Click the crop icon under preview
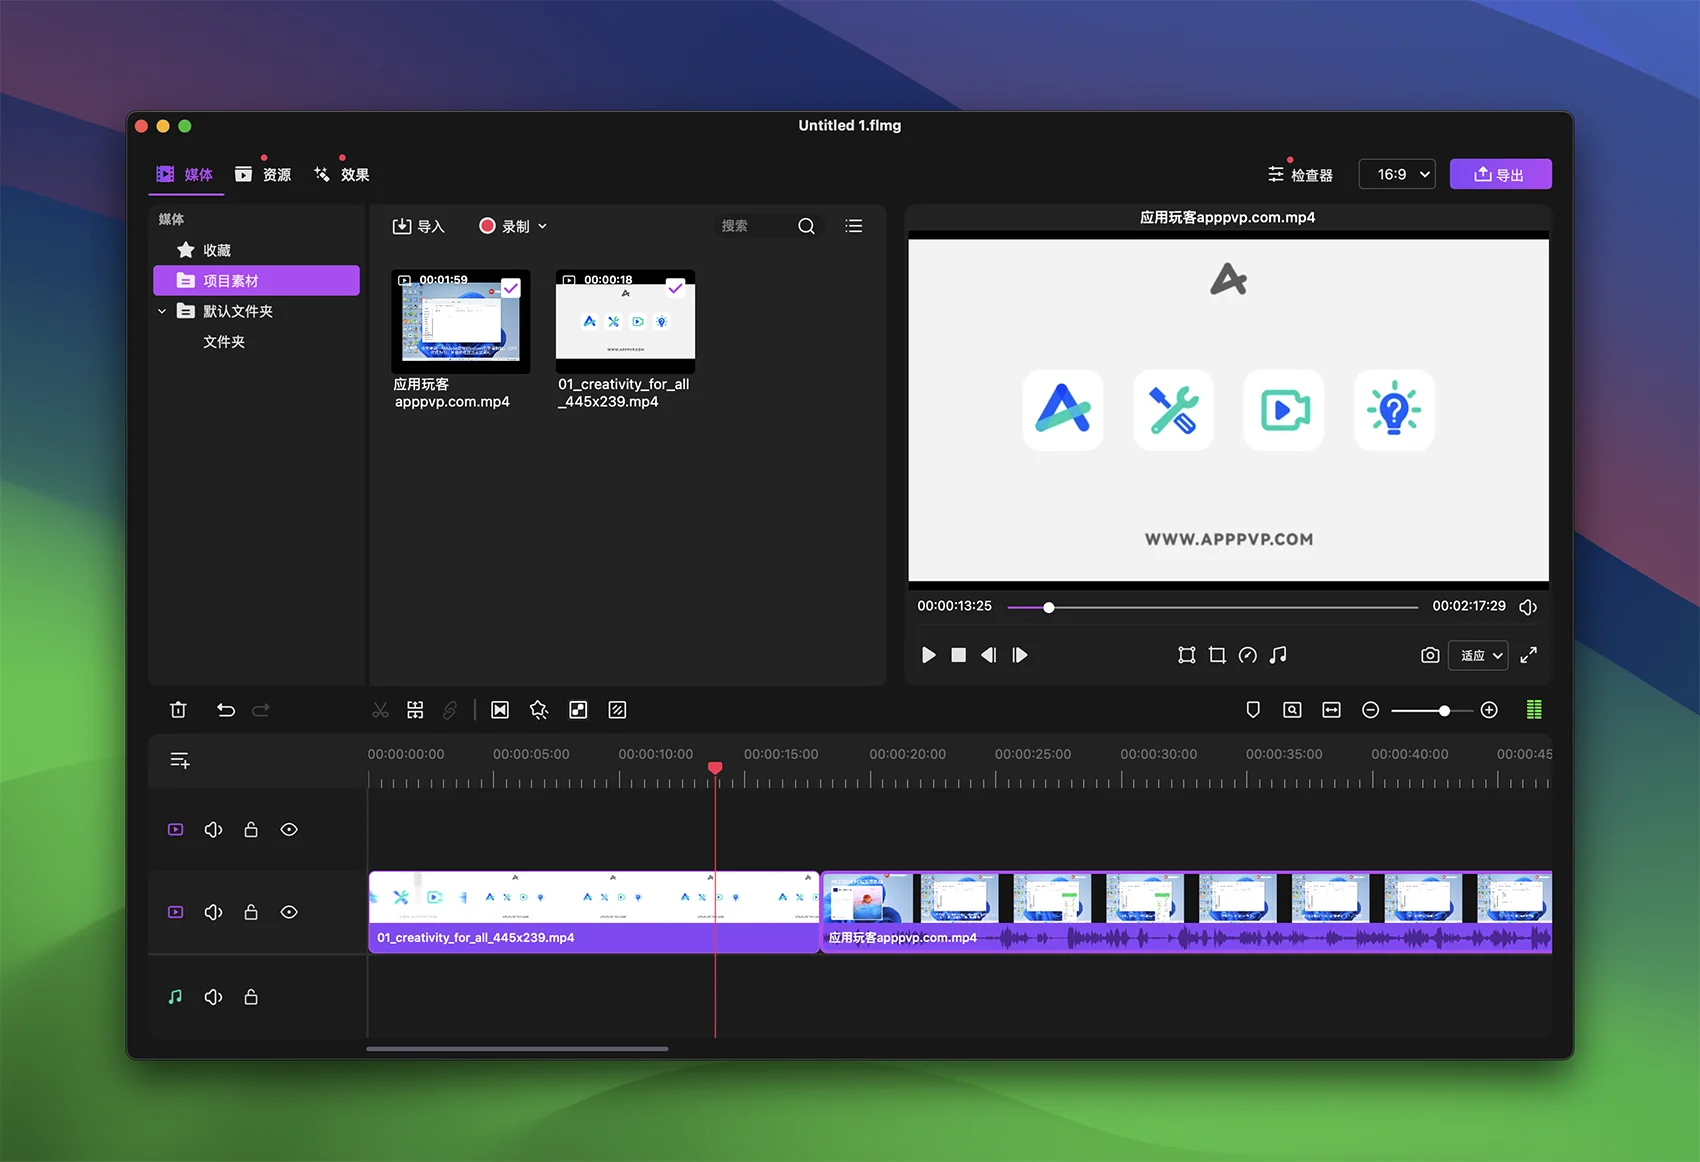This screenshot has height=1162, width=1700. pyautogui.click(x=1217, y=655)
